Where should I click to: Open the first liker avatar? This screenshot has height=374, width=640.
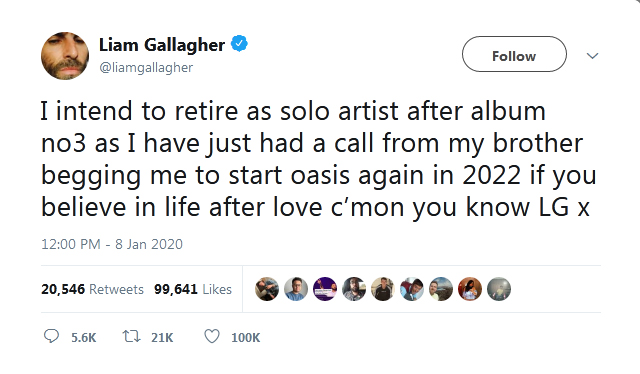pyautogui.click(x=267, y=289)
